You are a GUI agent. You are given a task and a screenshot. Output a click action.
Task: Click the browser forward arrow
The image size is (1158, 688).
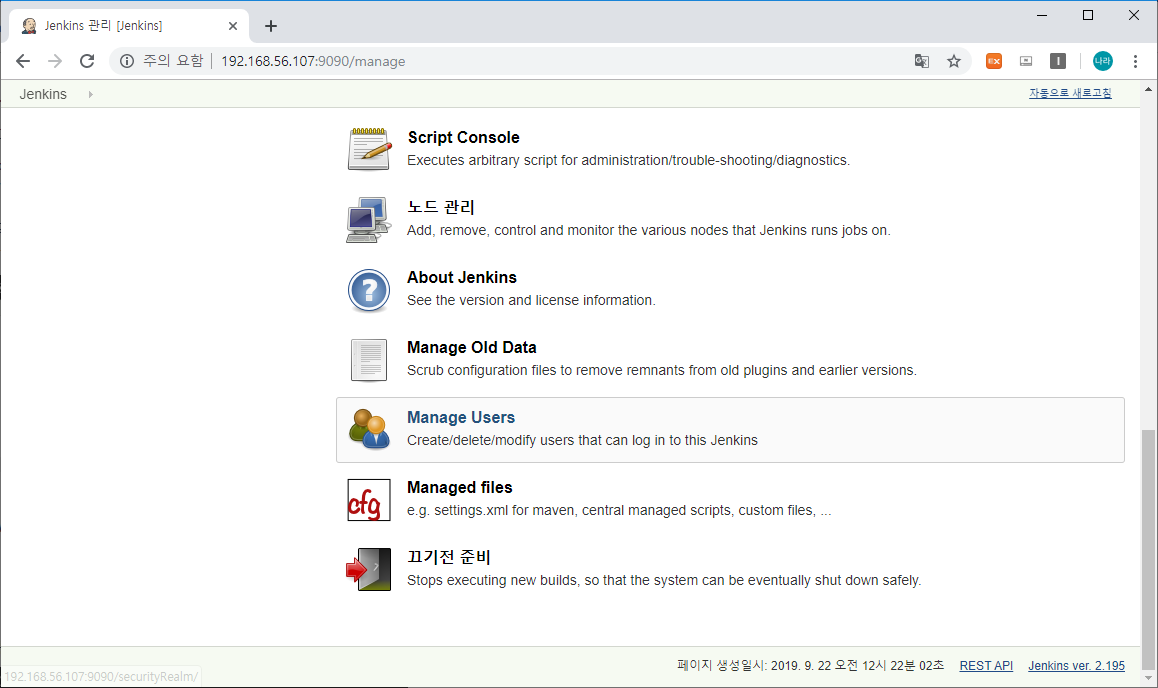[55, 61]
